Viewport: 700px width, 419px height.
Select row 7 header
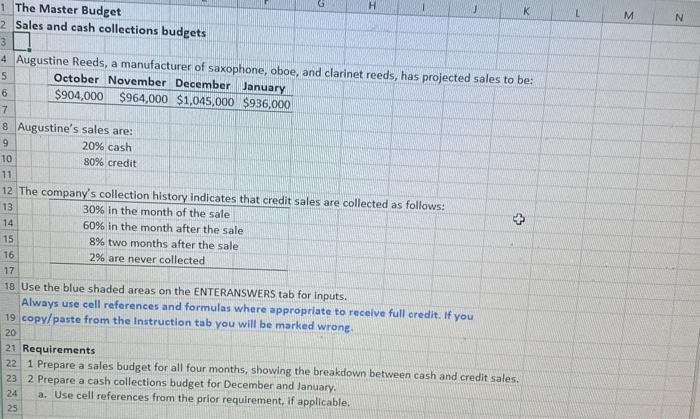[4, 109]
